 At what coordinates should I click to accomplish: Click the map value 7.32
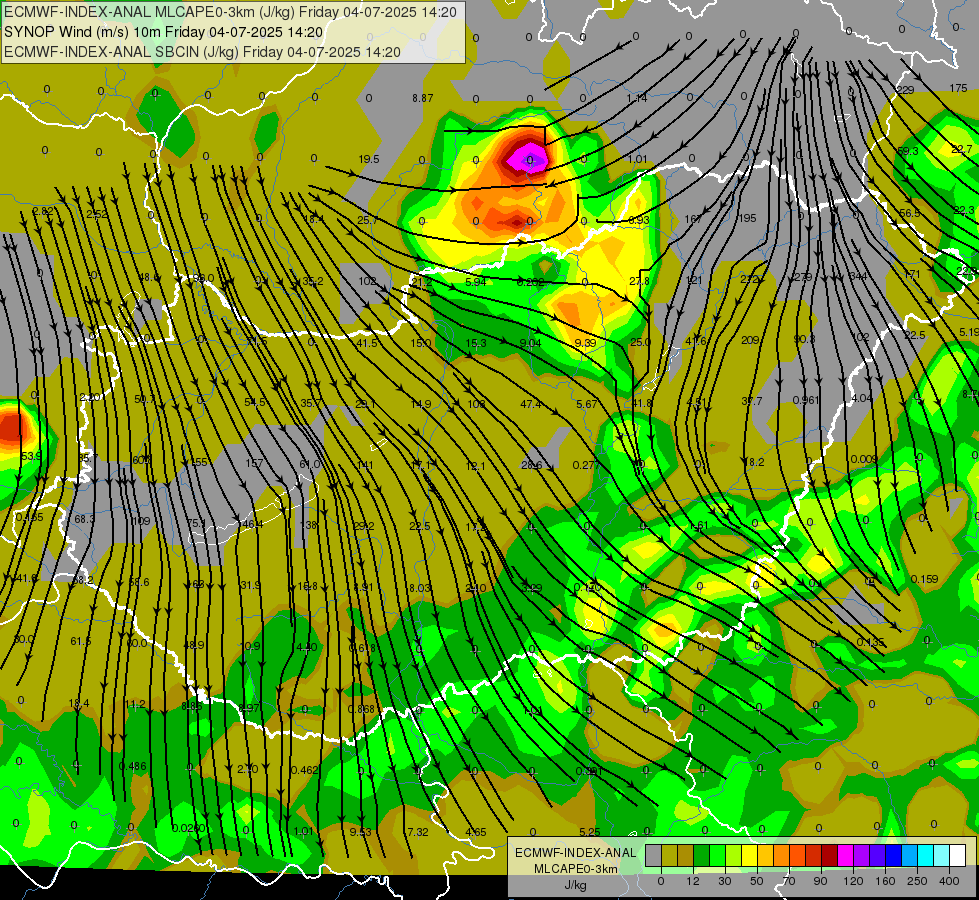[x=418, y=831]
